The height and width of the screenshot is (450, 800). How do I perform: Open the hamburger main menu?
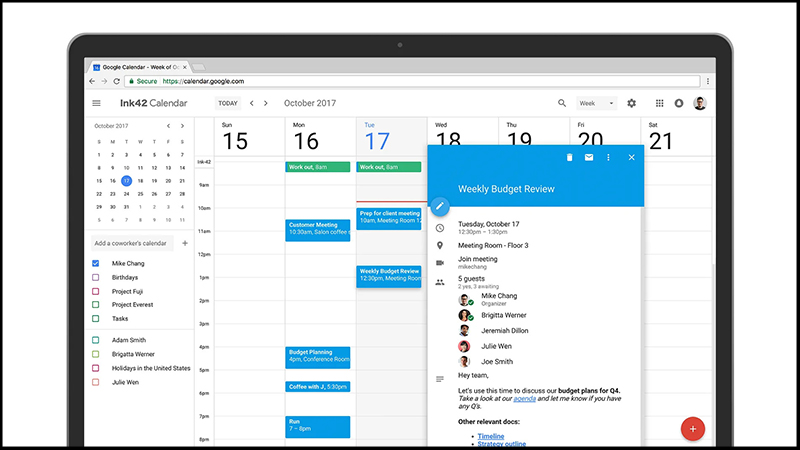click(x=96, y=103)
